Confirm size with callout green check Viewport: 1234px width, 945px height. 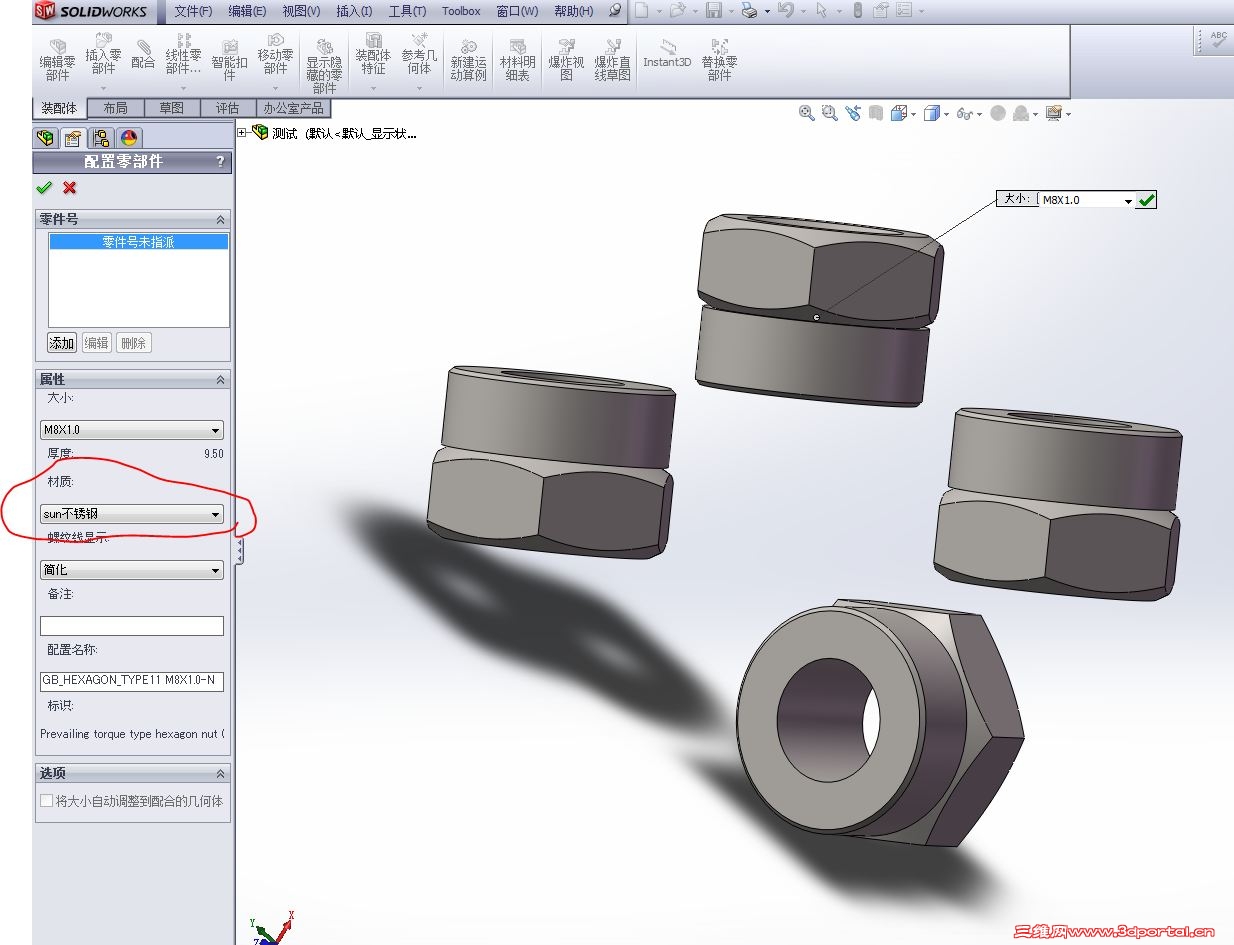tap(1147, 200)
